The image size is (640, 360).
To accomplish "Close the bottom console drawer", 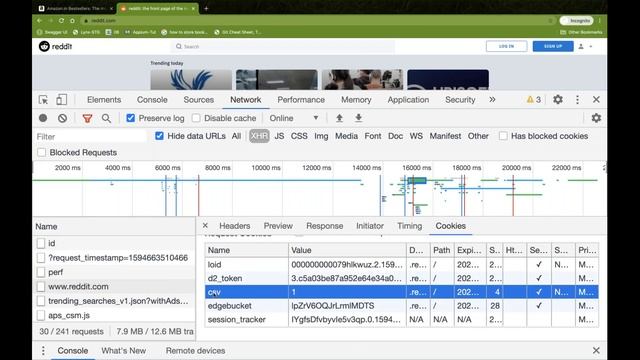I will tap(596, 351).
